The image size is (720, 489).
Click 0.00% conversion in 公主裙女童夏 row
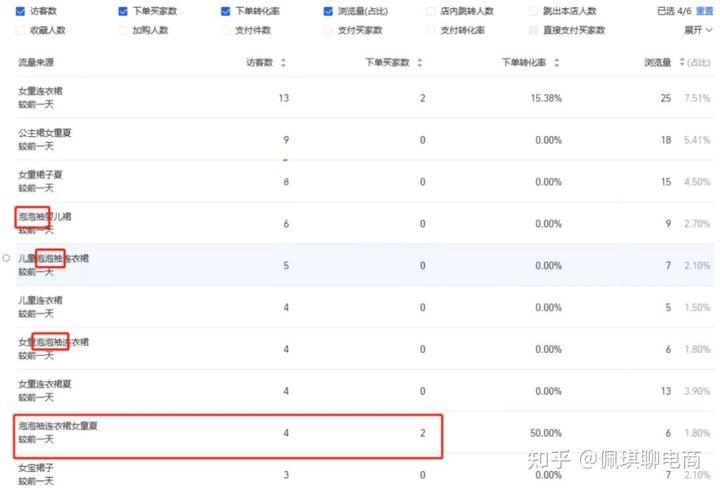point(548,140)
